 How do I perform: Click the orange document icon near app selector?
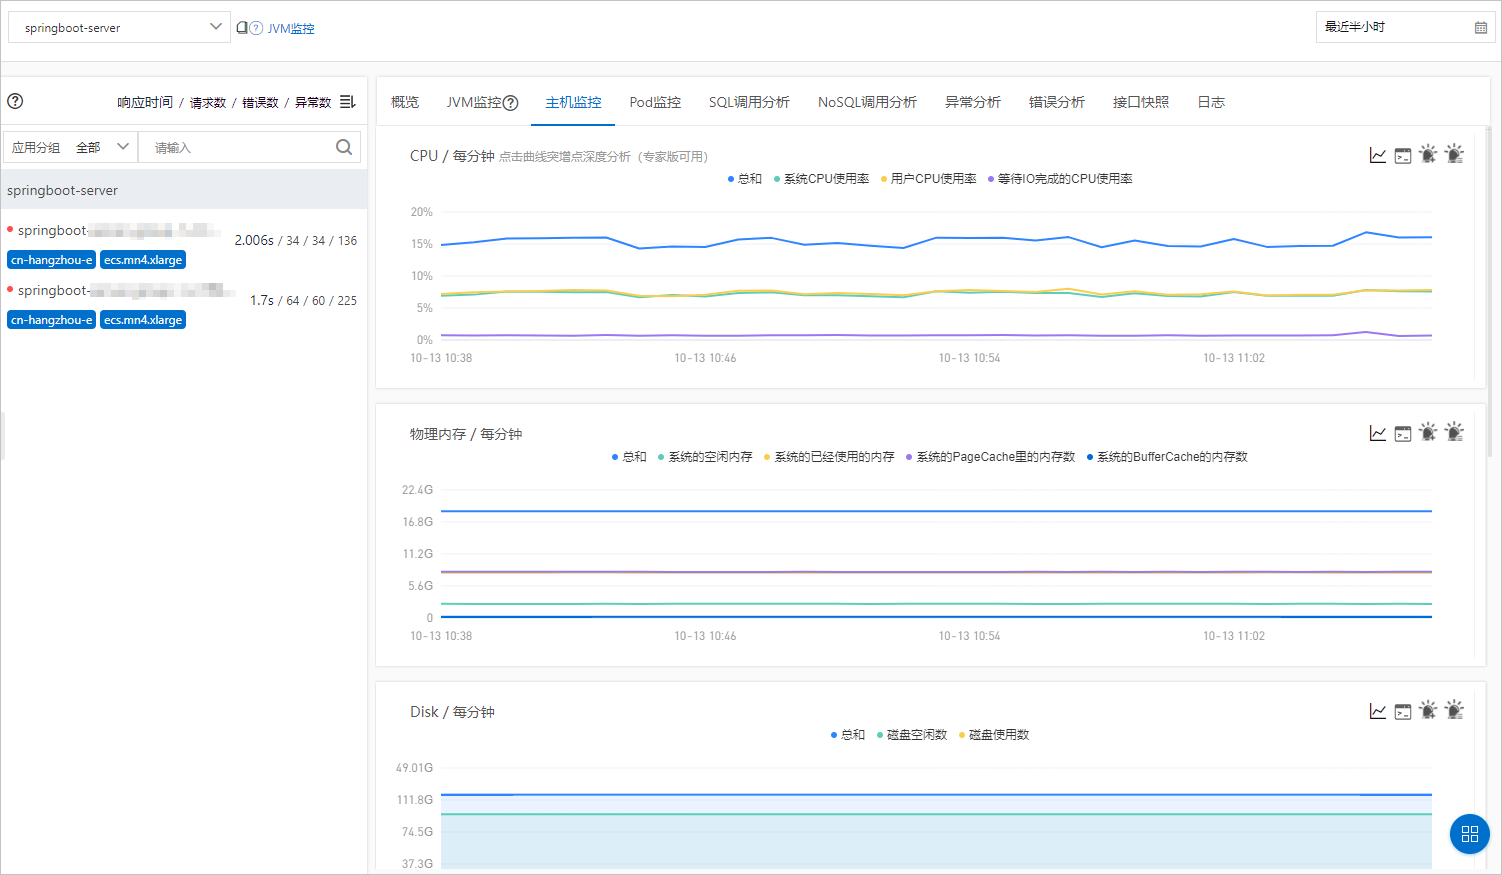[x=241, y=27]
